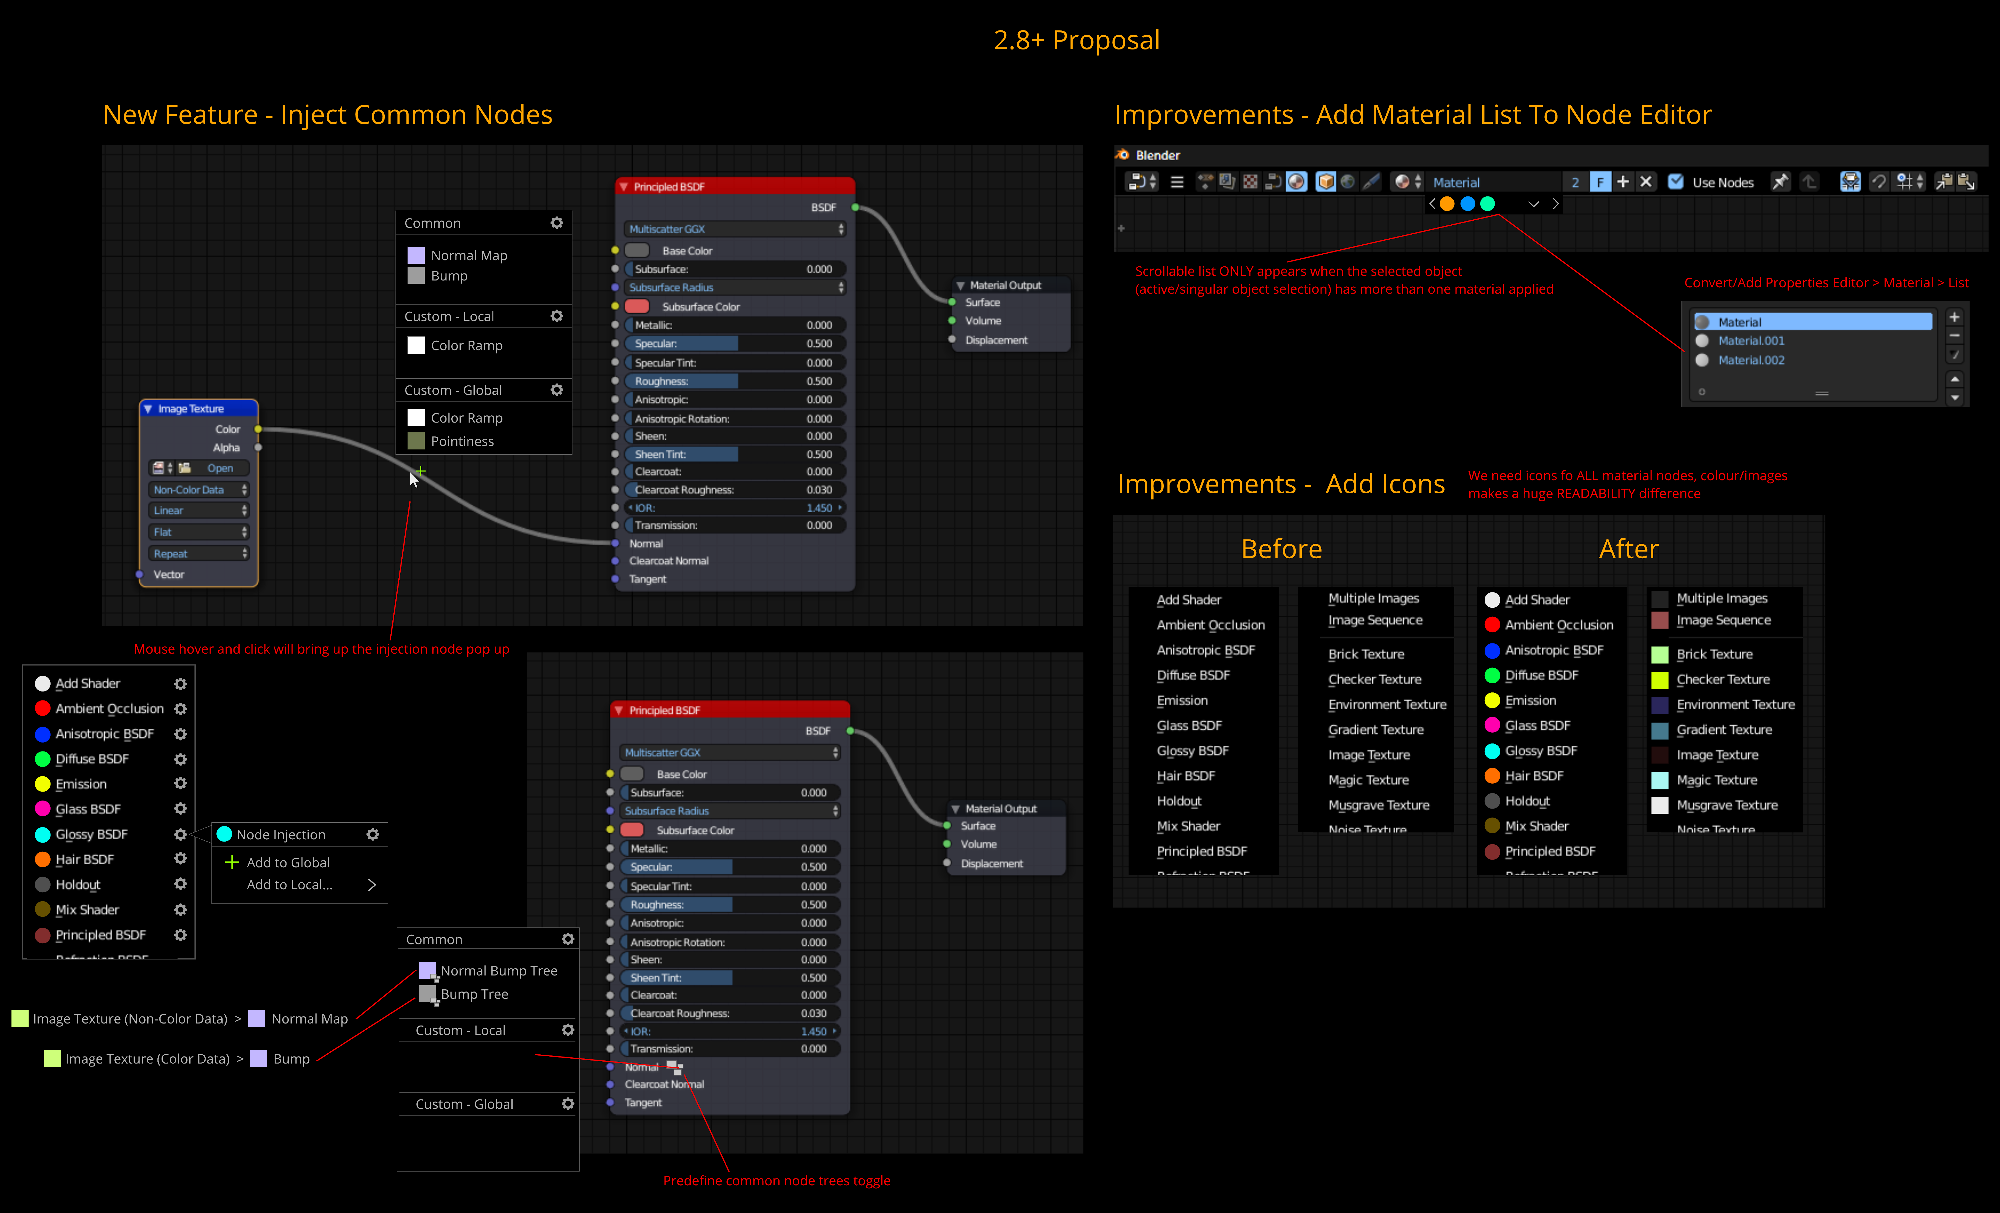The image size is (2000, 1213).
Task: Pin the node tree with pin icon
Action: [x=1780, y=182]
